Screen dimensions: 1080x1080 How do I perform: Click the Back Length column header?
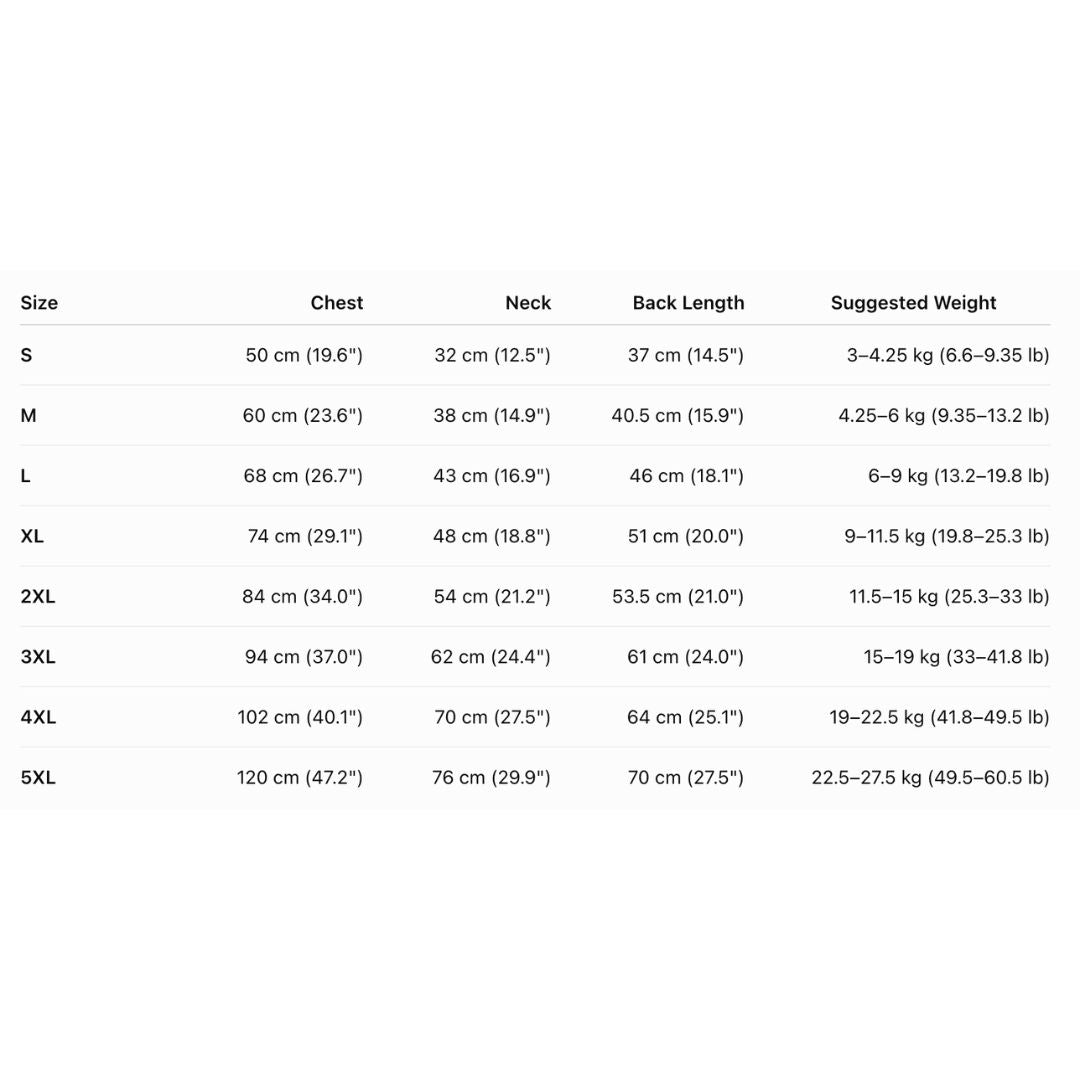pyautogui.click(x=688, y=303)
